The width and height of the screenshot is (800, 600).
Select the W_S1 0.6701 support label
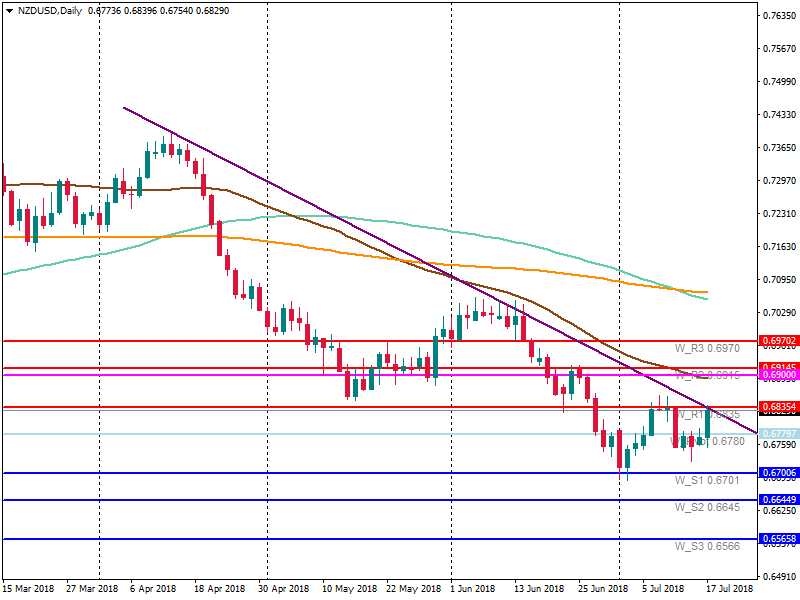coord(707,480)
